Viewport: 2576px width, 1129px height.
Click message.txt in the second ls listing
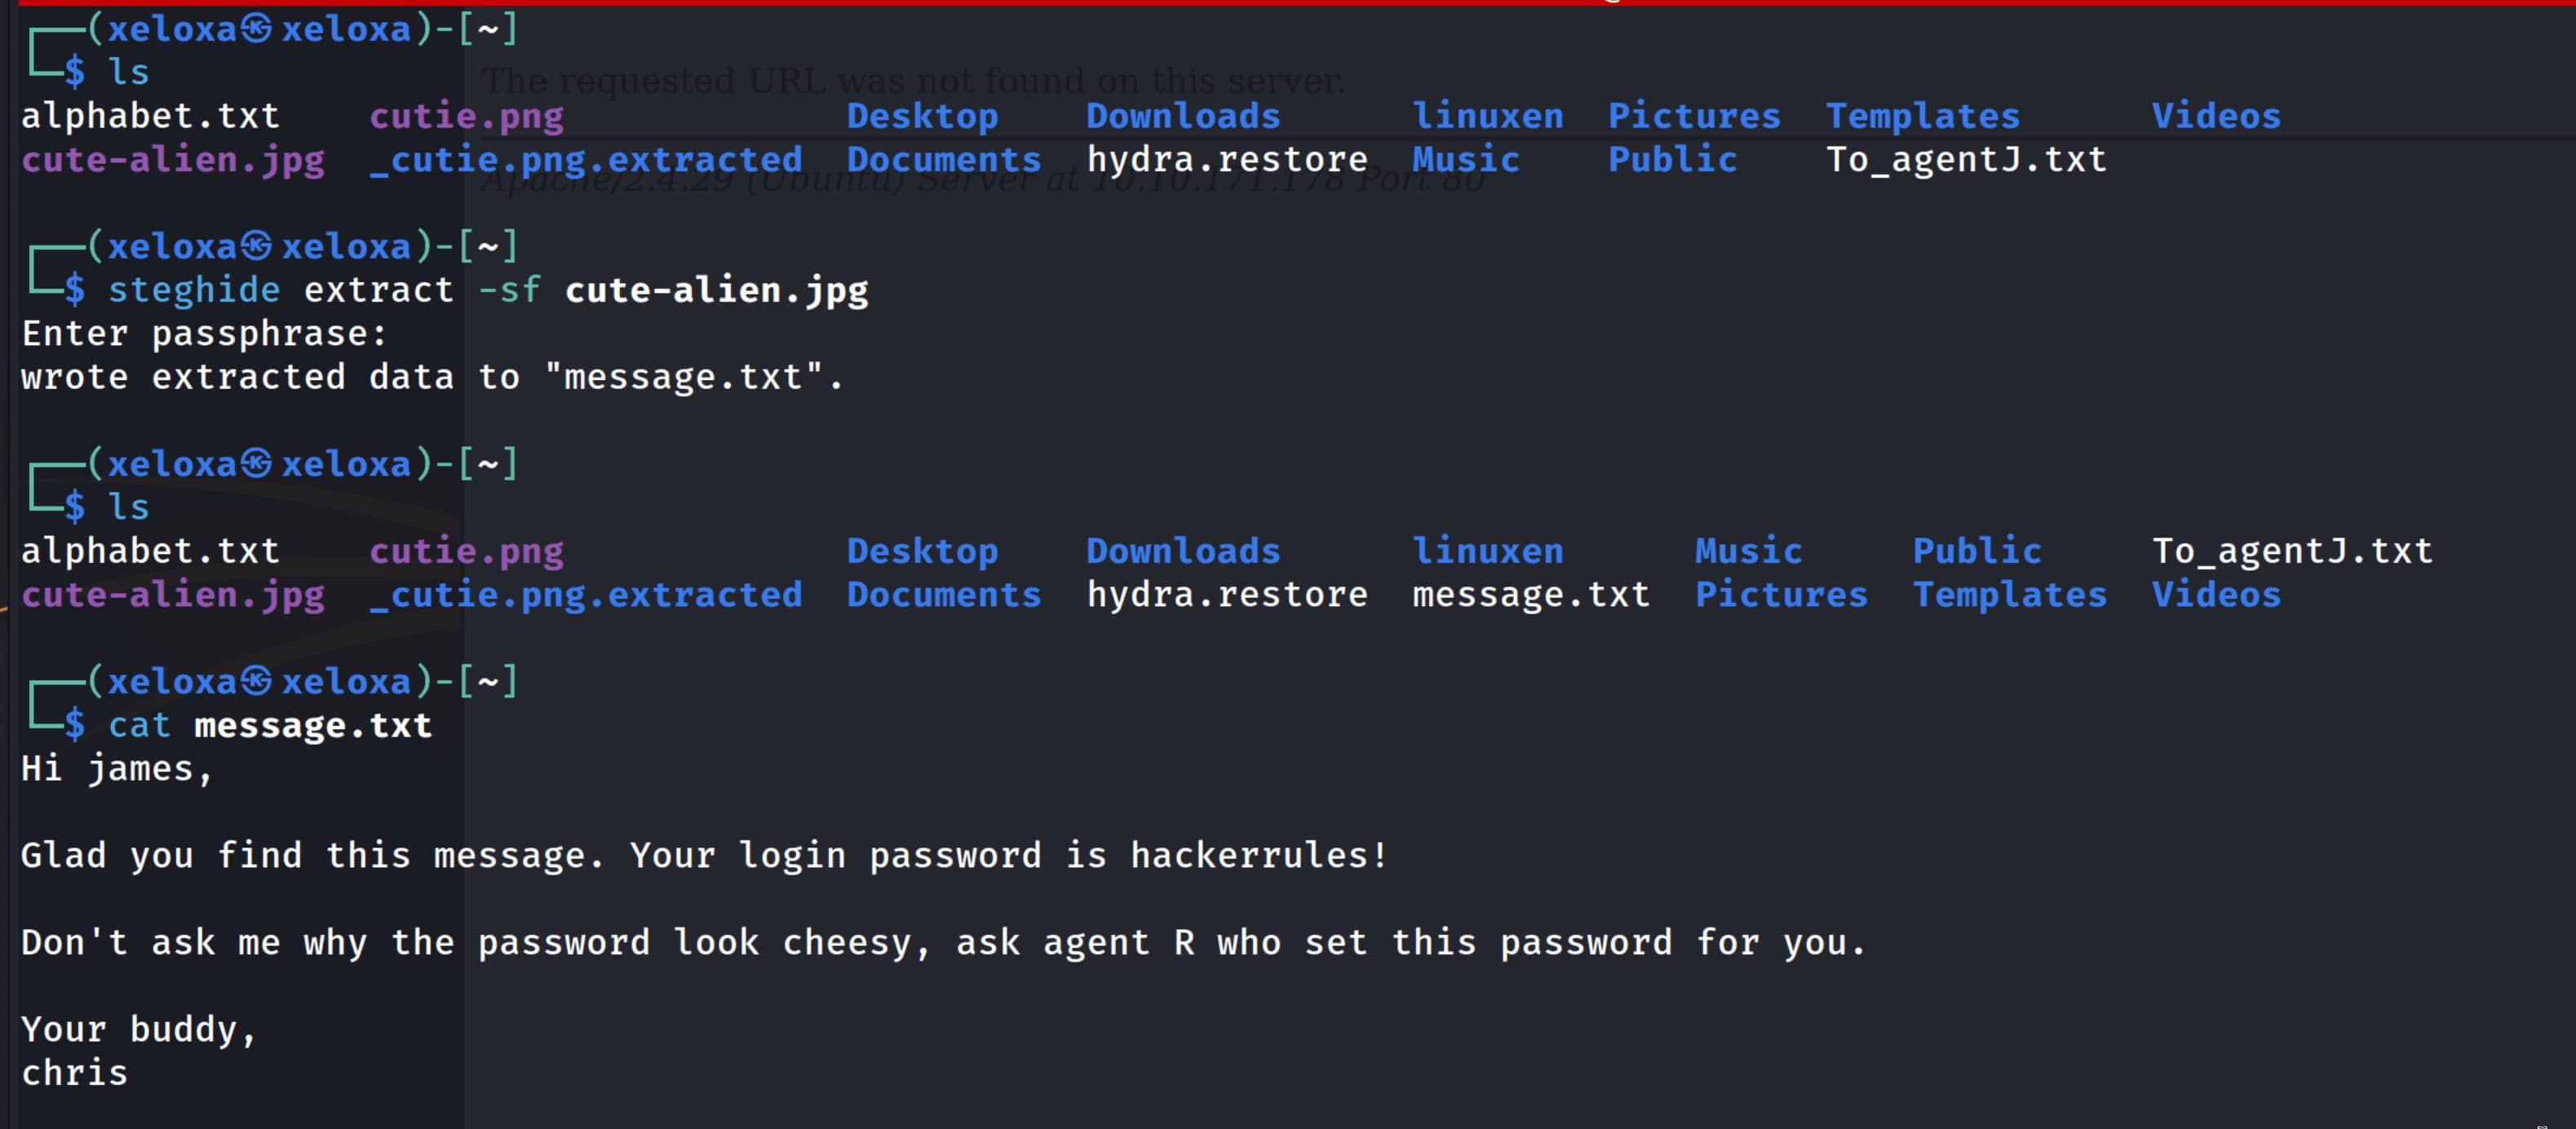click(1530, 595)
